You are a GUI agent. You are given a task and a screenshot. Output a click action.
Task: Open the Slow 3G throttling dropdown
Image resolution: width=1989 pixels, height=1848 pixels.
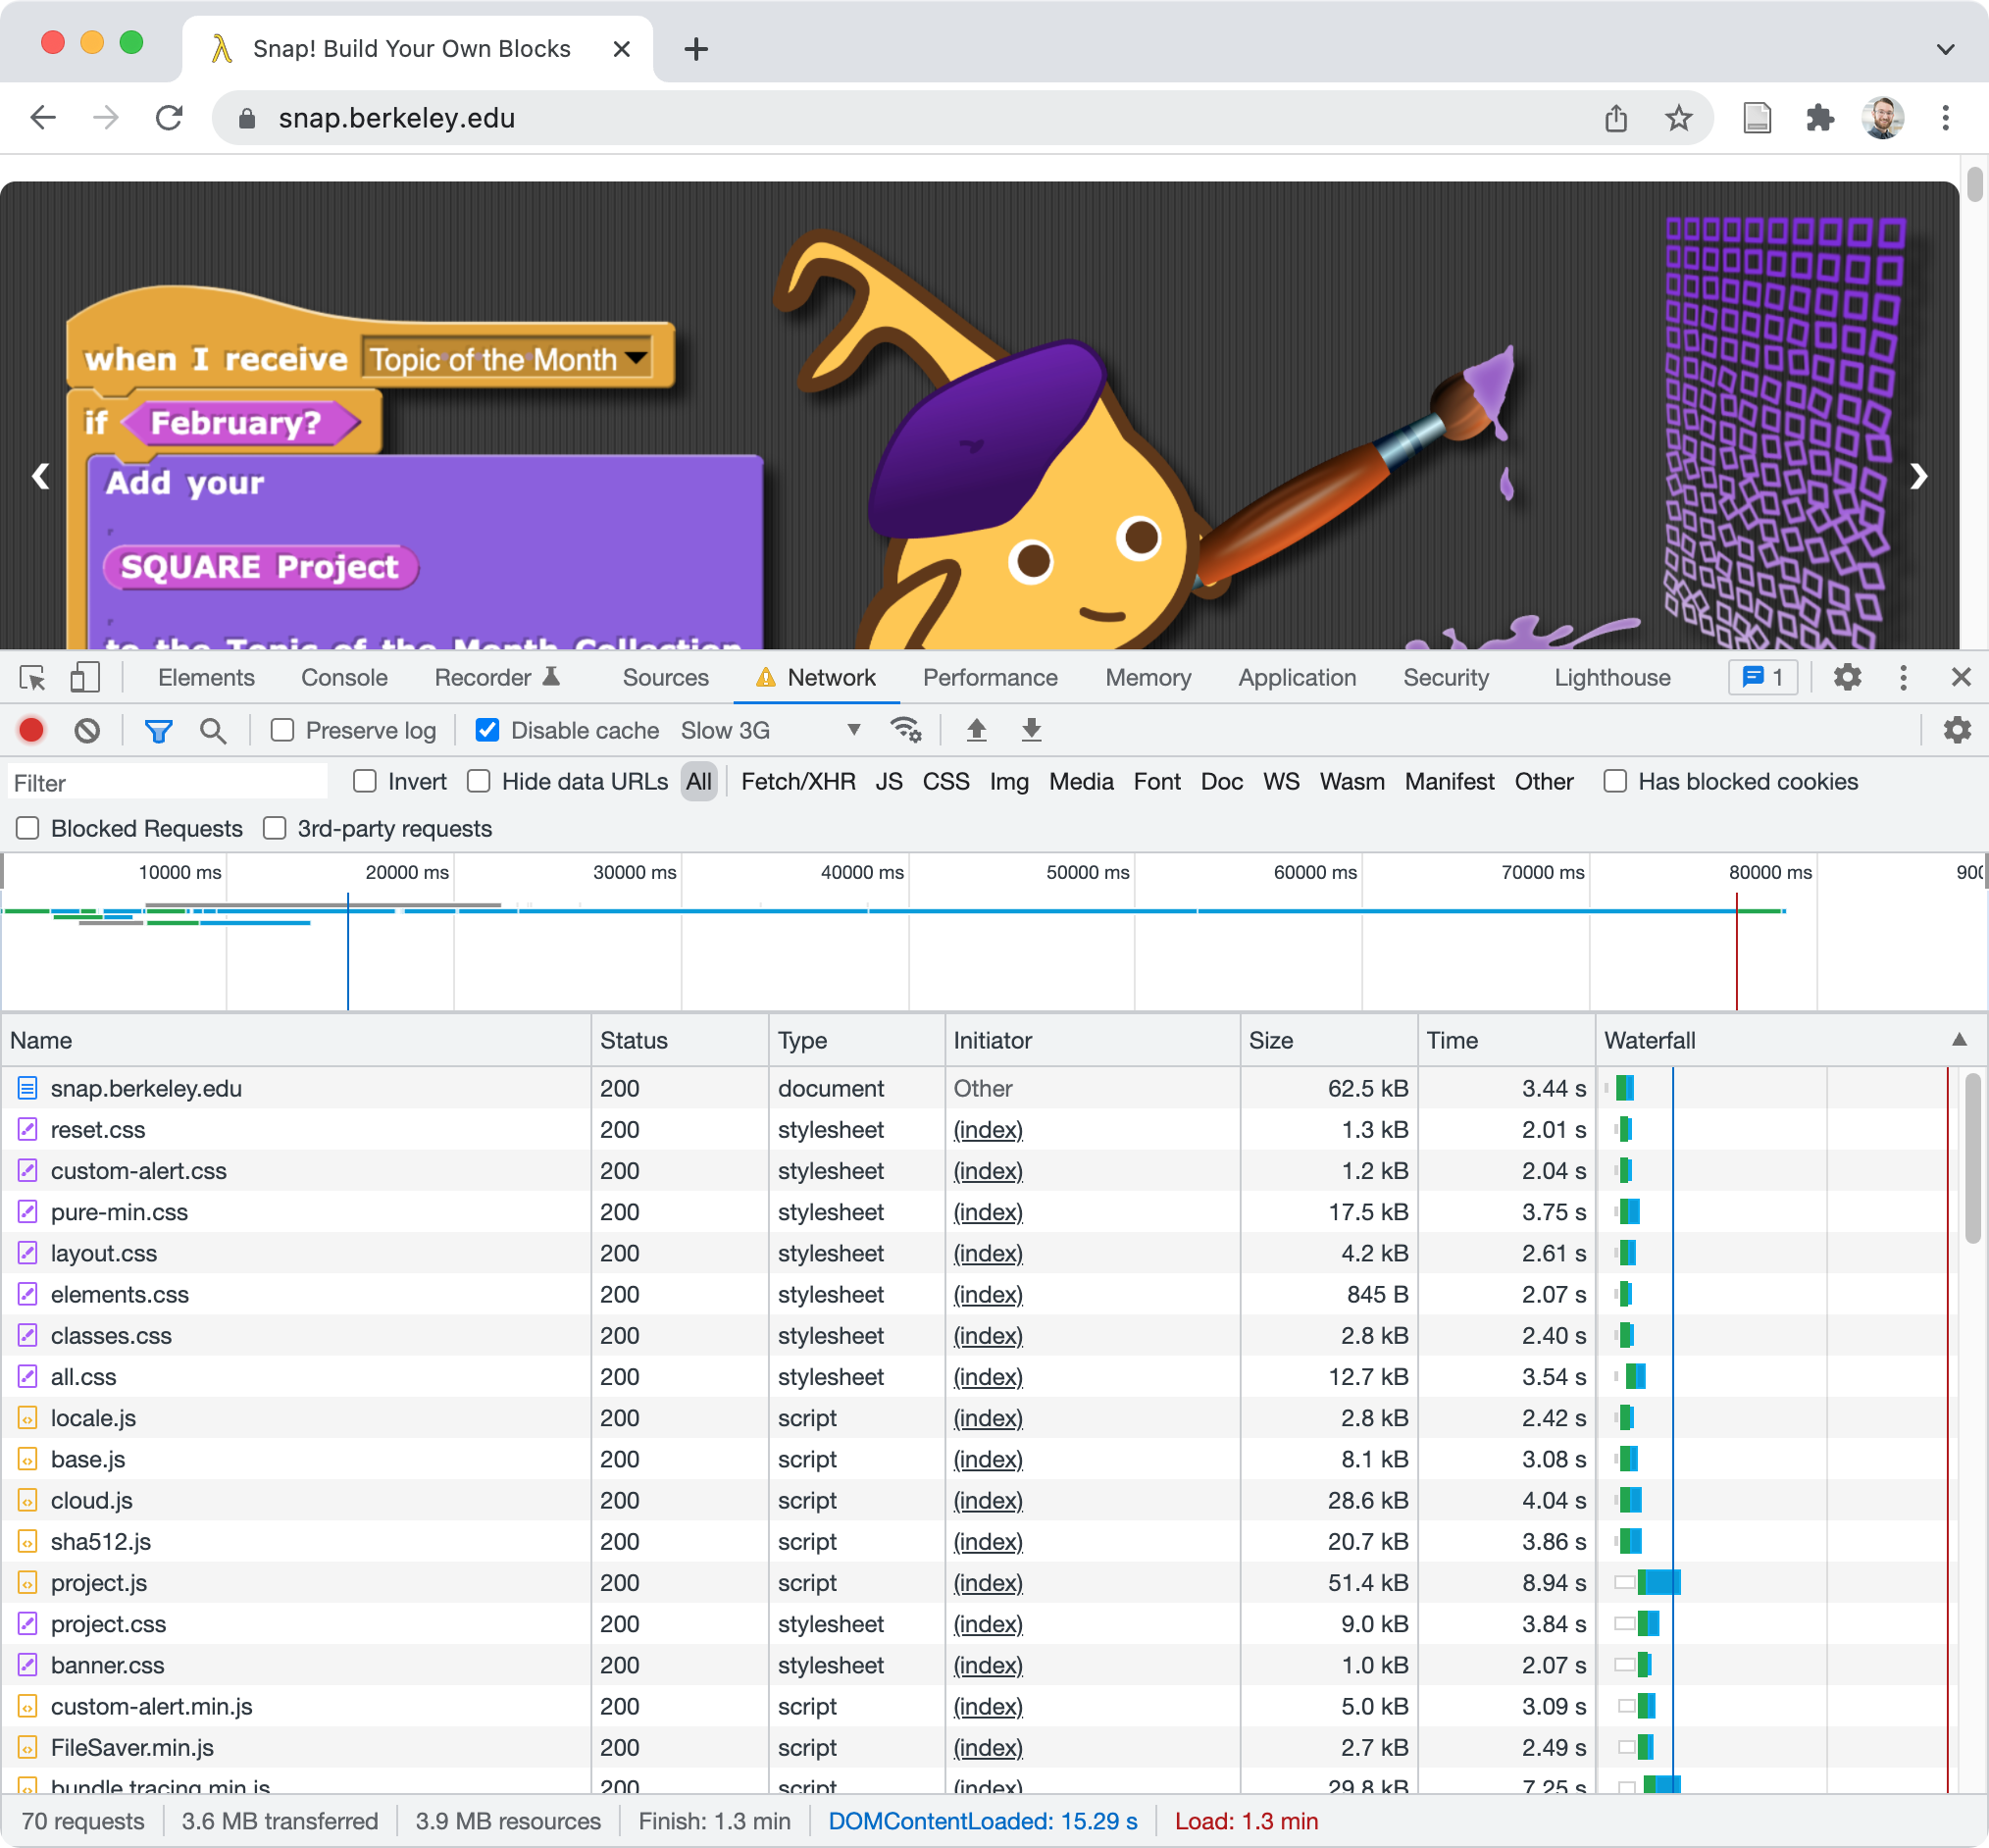770,730
